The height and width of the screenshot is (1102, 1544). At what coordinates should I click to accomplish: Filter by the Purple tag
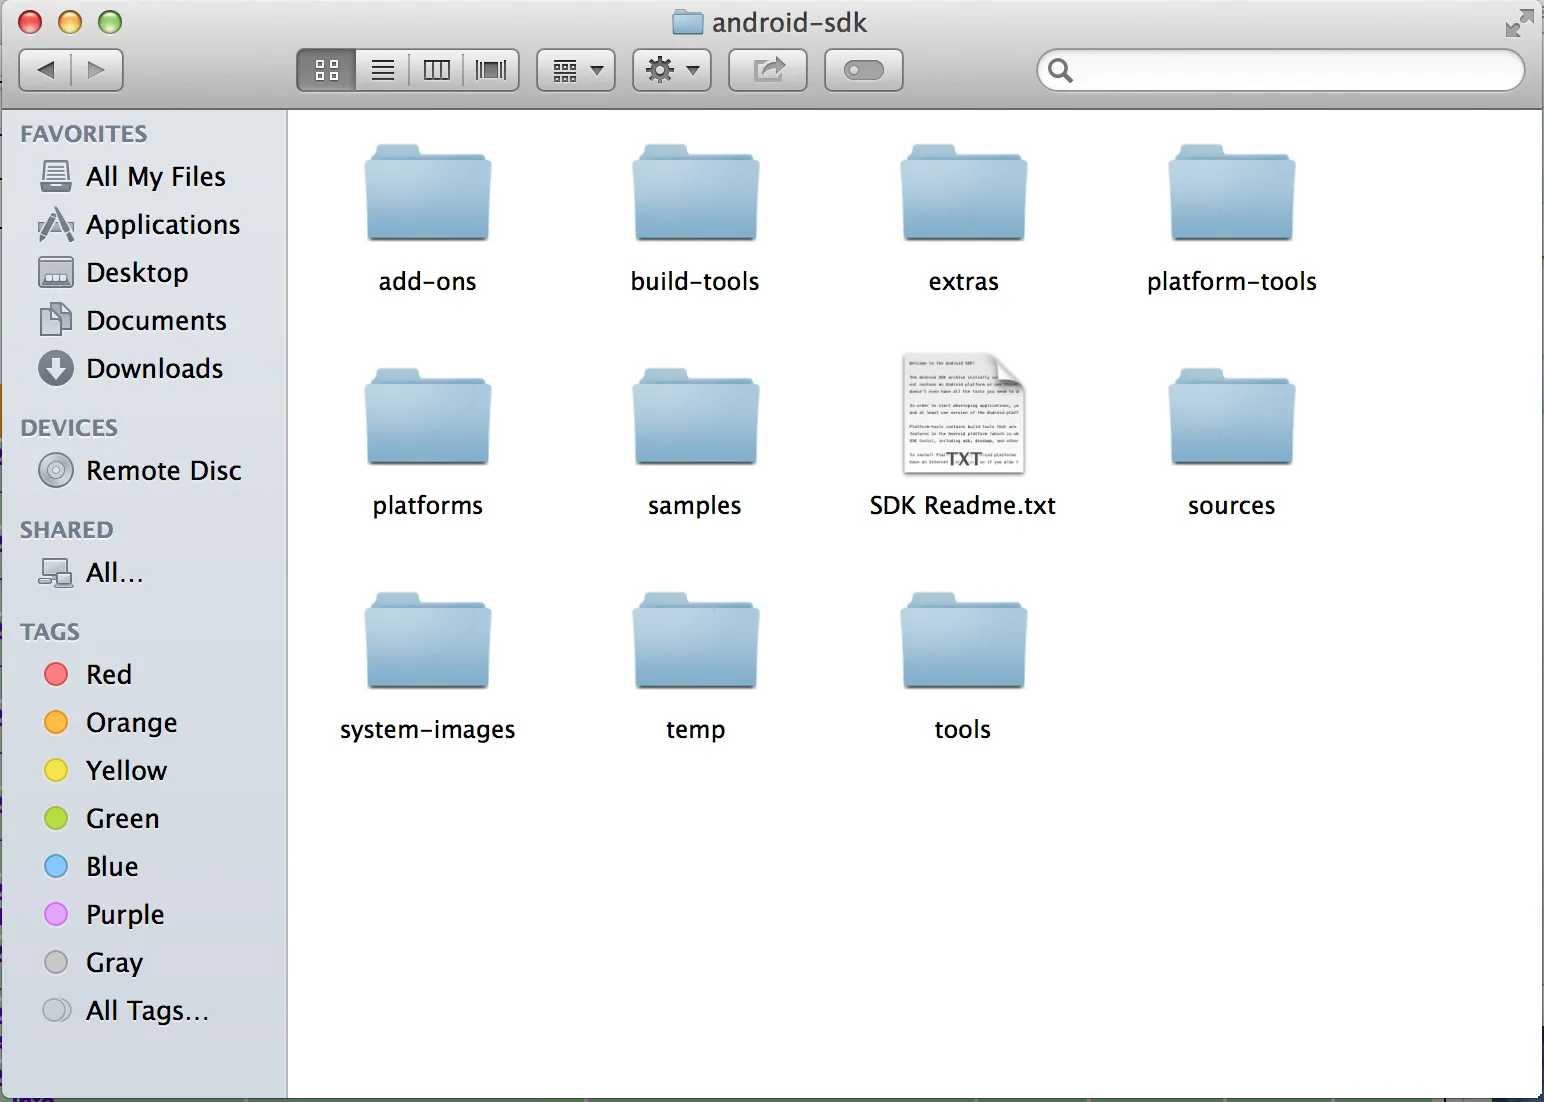click(x=144, y=915)
